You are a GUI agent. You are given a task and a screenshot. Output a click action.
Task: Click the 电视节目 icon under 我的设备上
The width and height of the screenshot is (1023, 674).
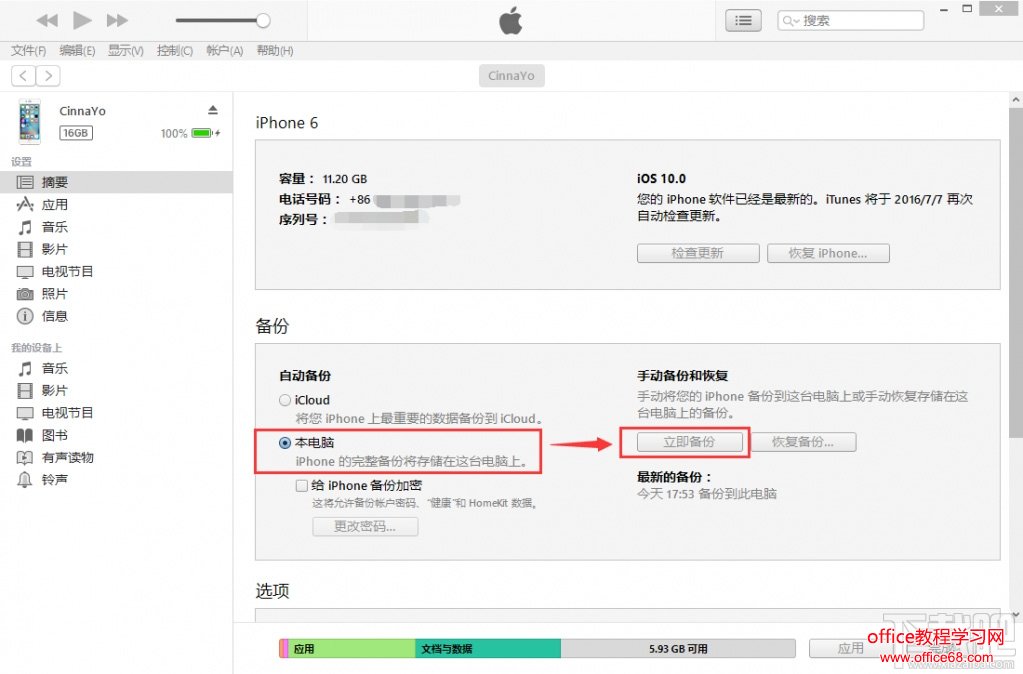click(25, 413)
